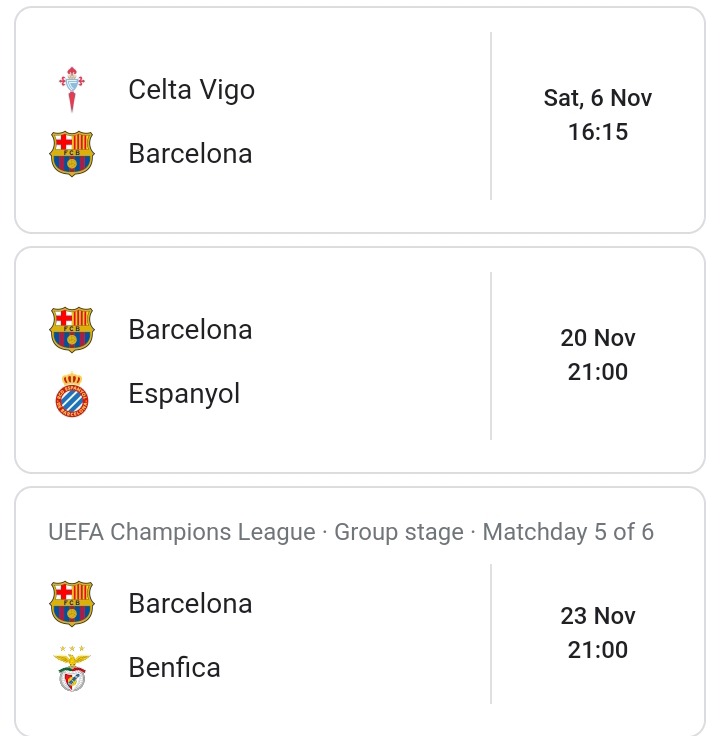Open the Celta Vigo team name

click(191, 90)
